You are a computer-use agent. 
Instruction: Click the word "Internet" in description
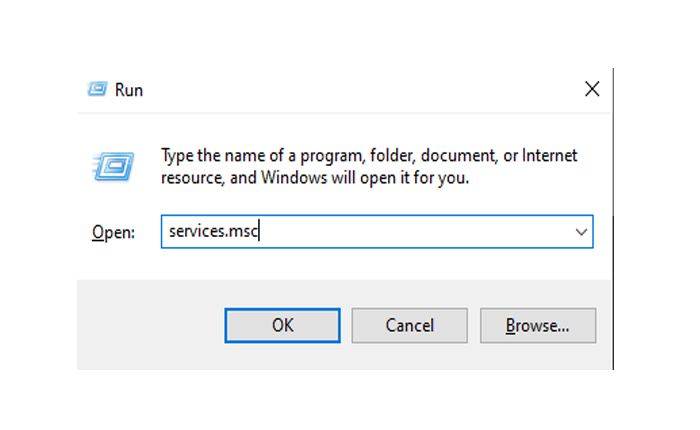(549, 156)
